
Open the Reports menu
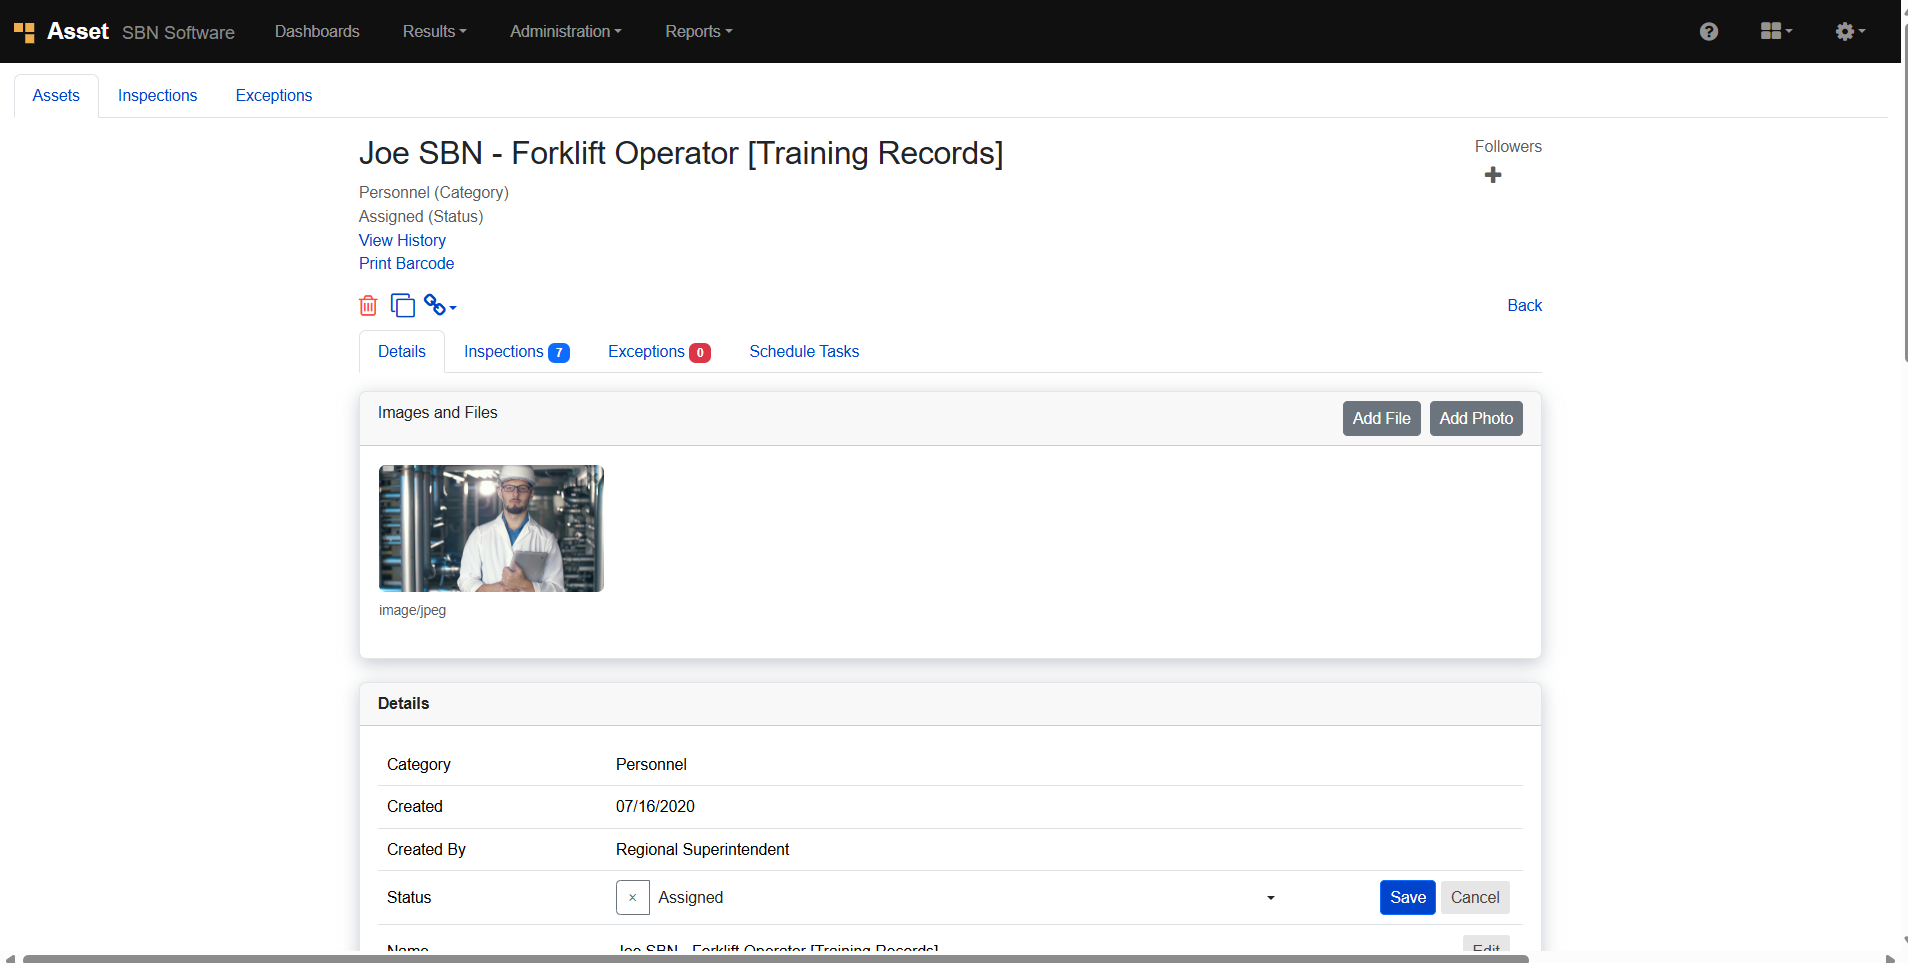[699, 31]
